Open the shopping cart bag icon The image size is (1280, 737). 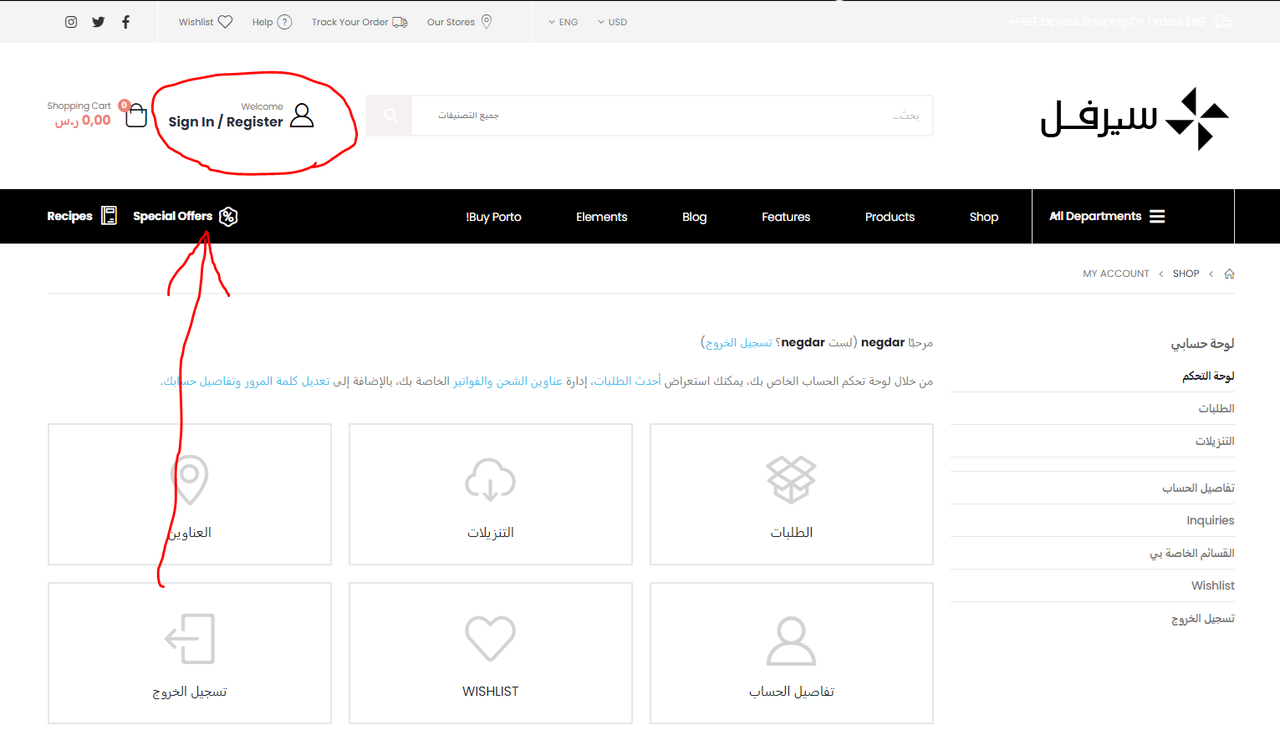[x=136, y=115]
